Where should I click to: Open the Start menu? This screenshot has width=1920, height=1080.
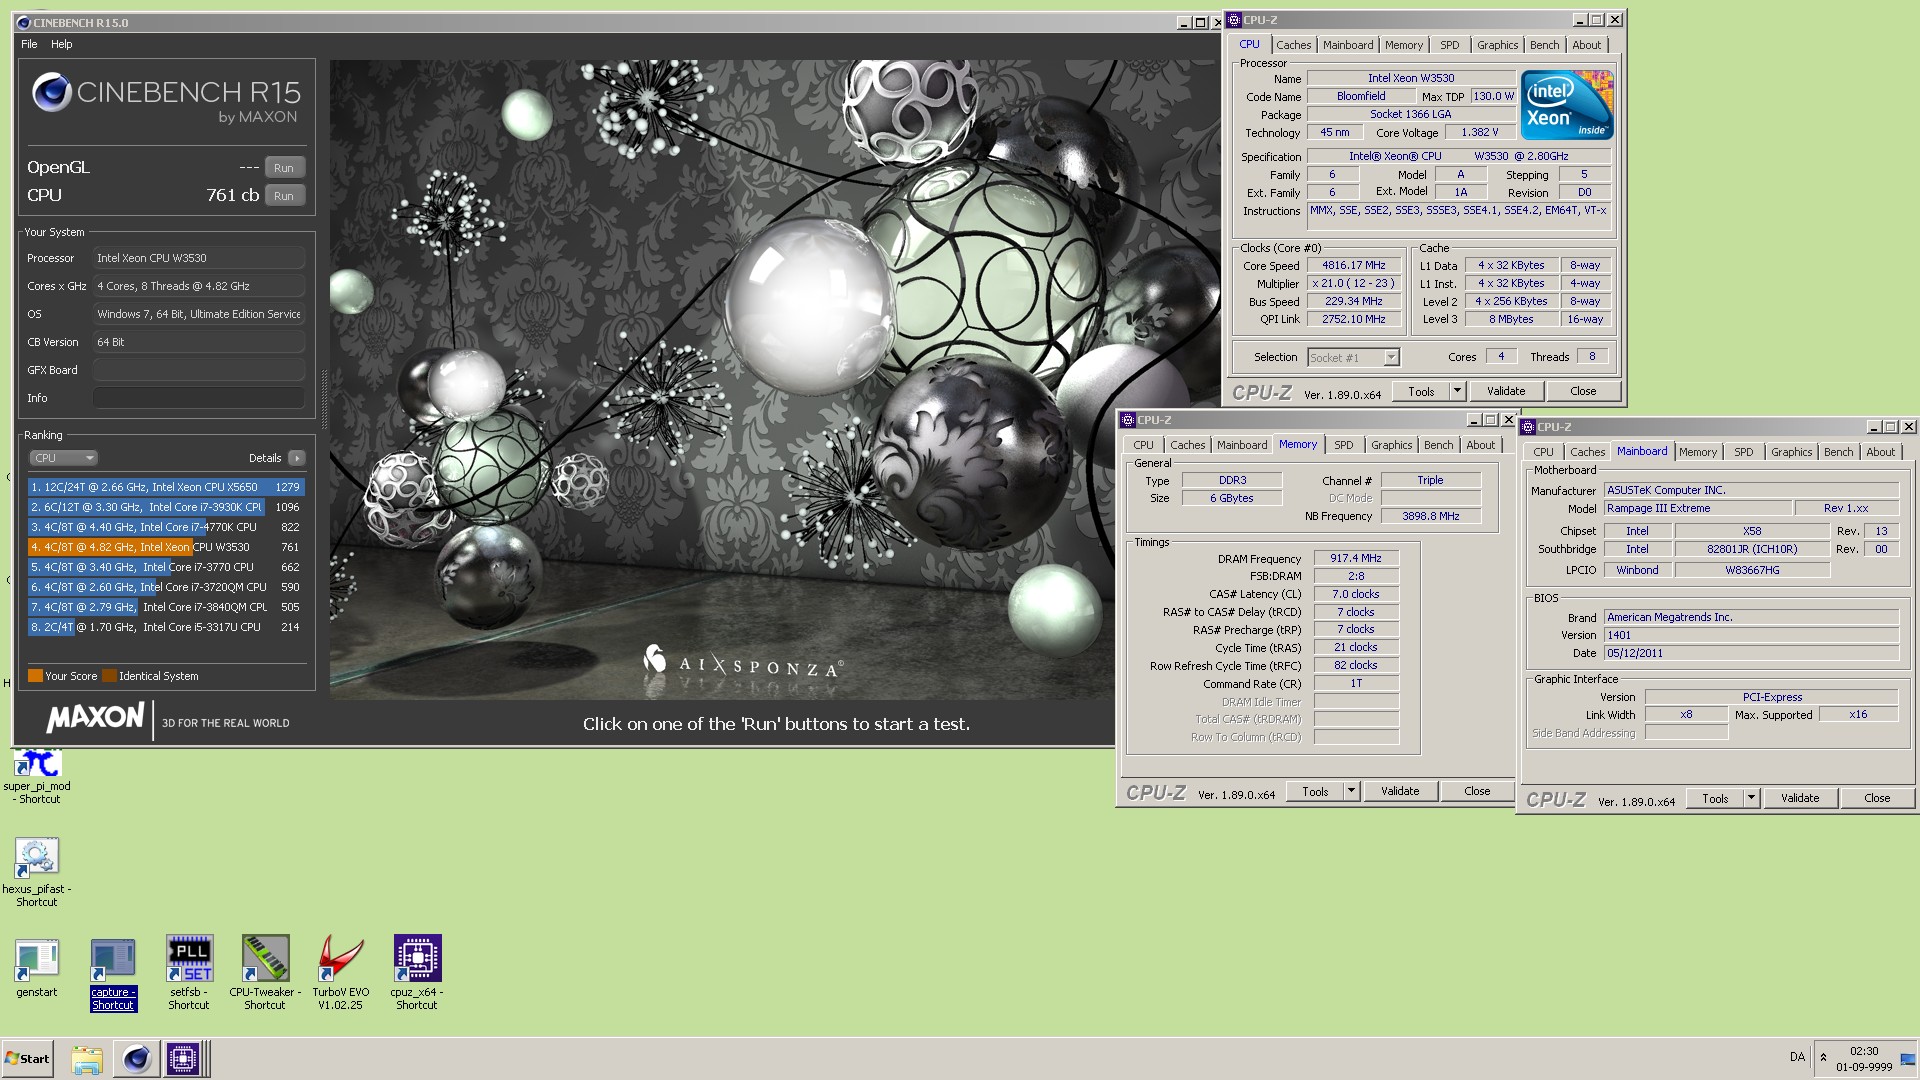27,1059
